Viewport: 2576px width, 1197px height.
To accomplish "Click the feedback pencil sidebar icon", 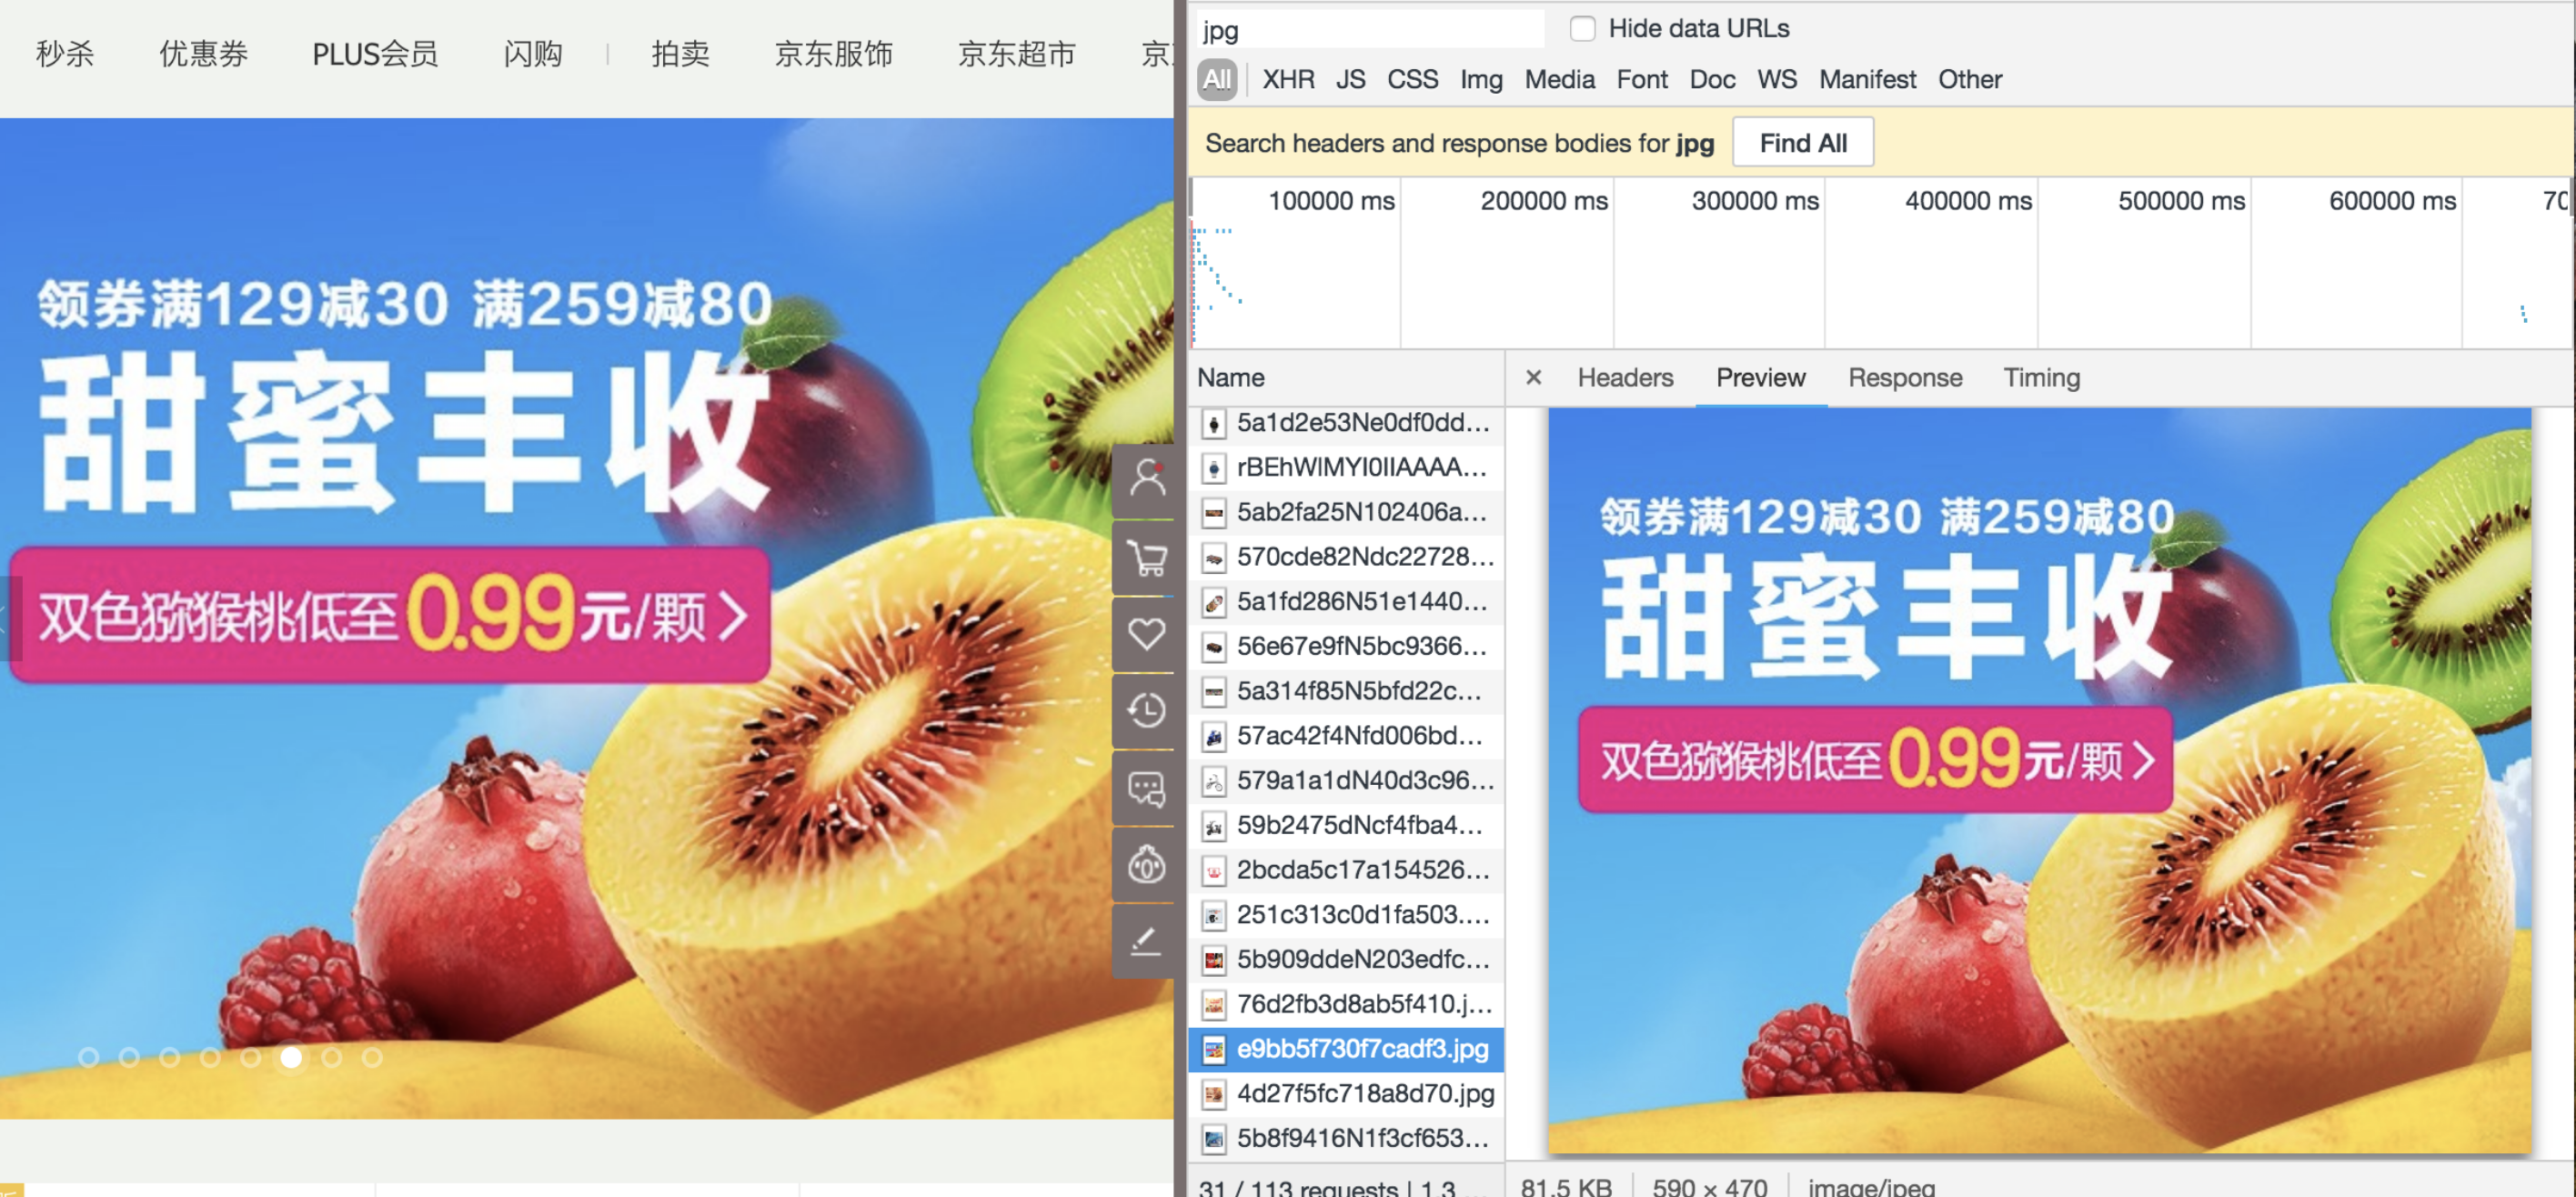I will pyautogui.click(x=1146, y=942).
